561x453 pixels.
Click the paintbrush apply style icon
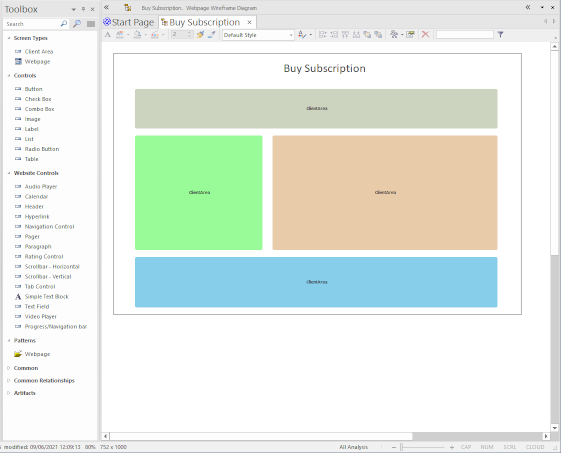pyautogui.click(x=200, y=34)
